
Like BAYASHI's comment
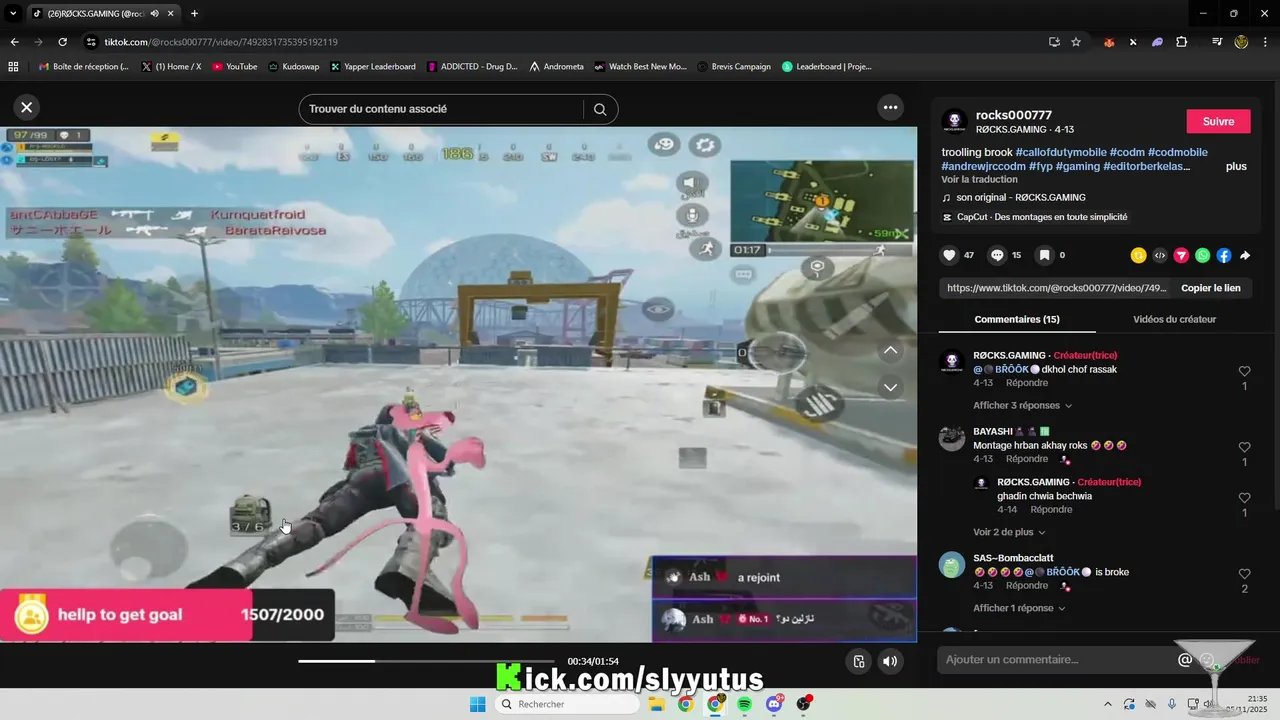tap(1244, 447)
